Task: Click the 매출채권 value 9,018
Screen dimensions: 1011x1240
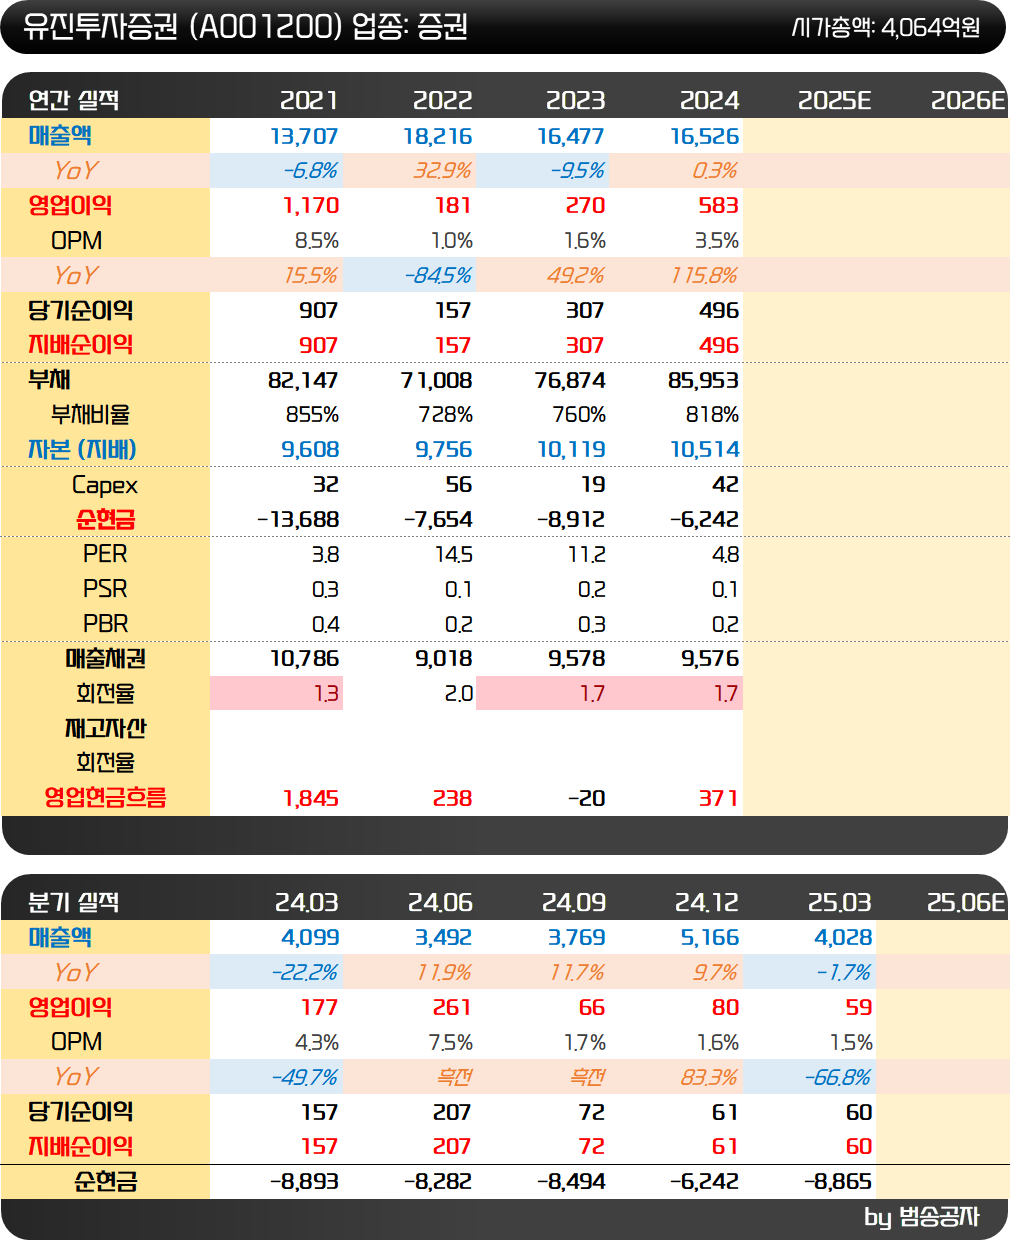Action: click(x=444, y=658)
